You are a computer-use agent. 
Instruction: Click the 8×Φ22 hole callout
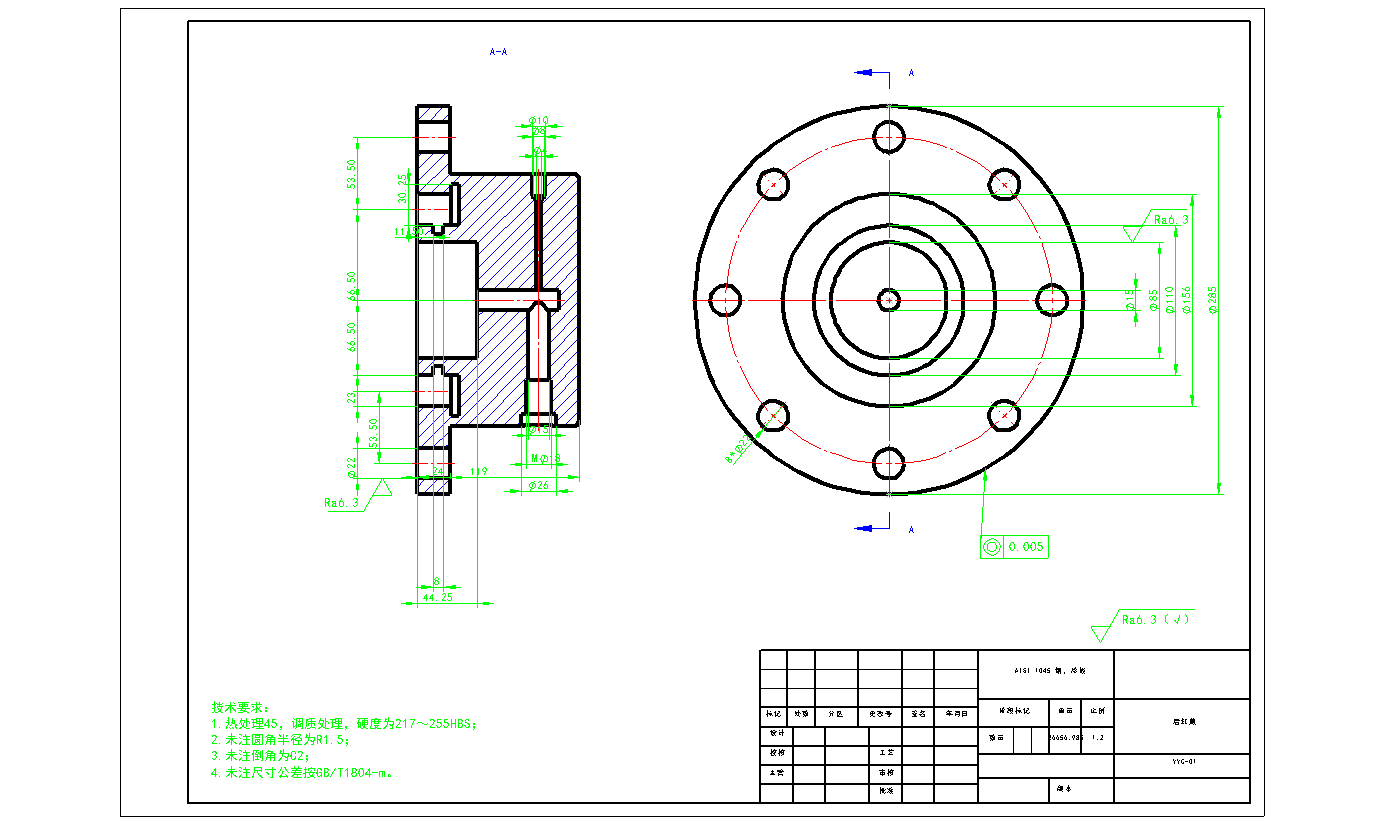point(741,448)
